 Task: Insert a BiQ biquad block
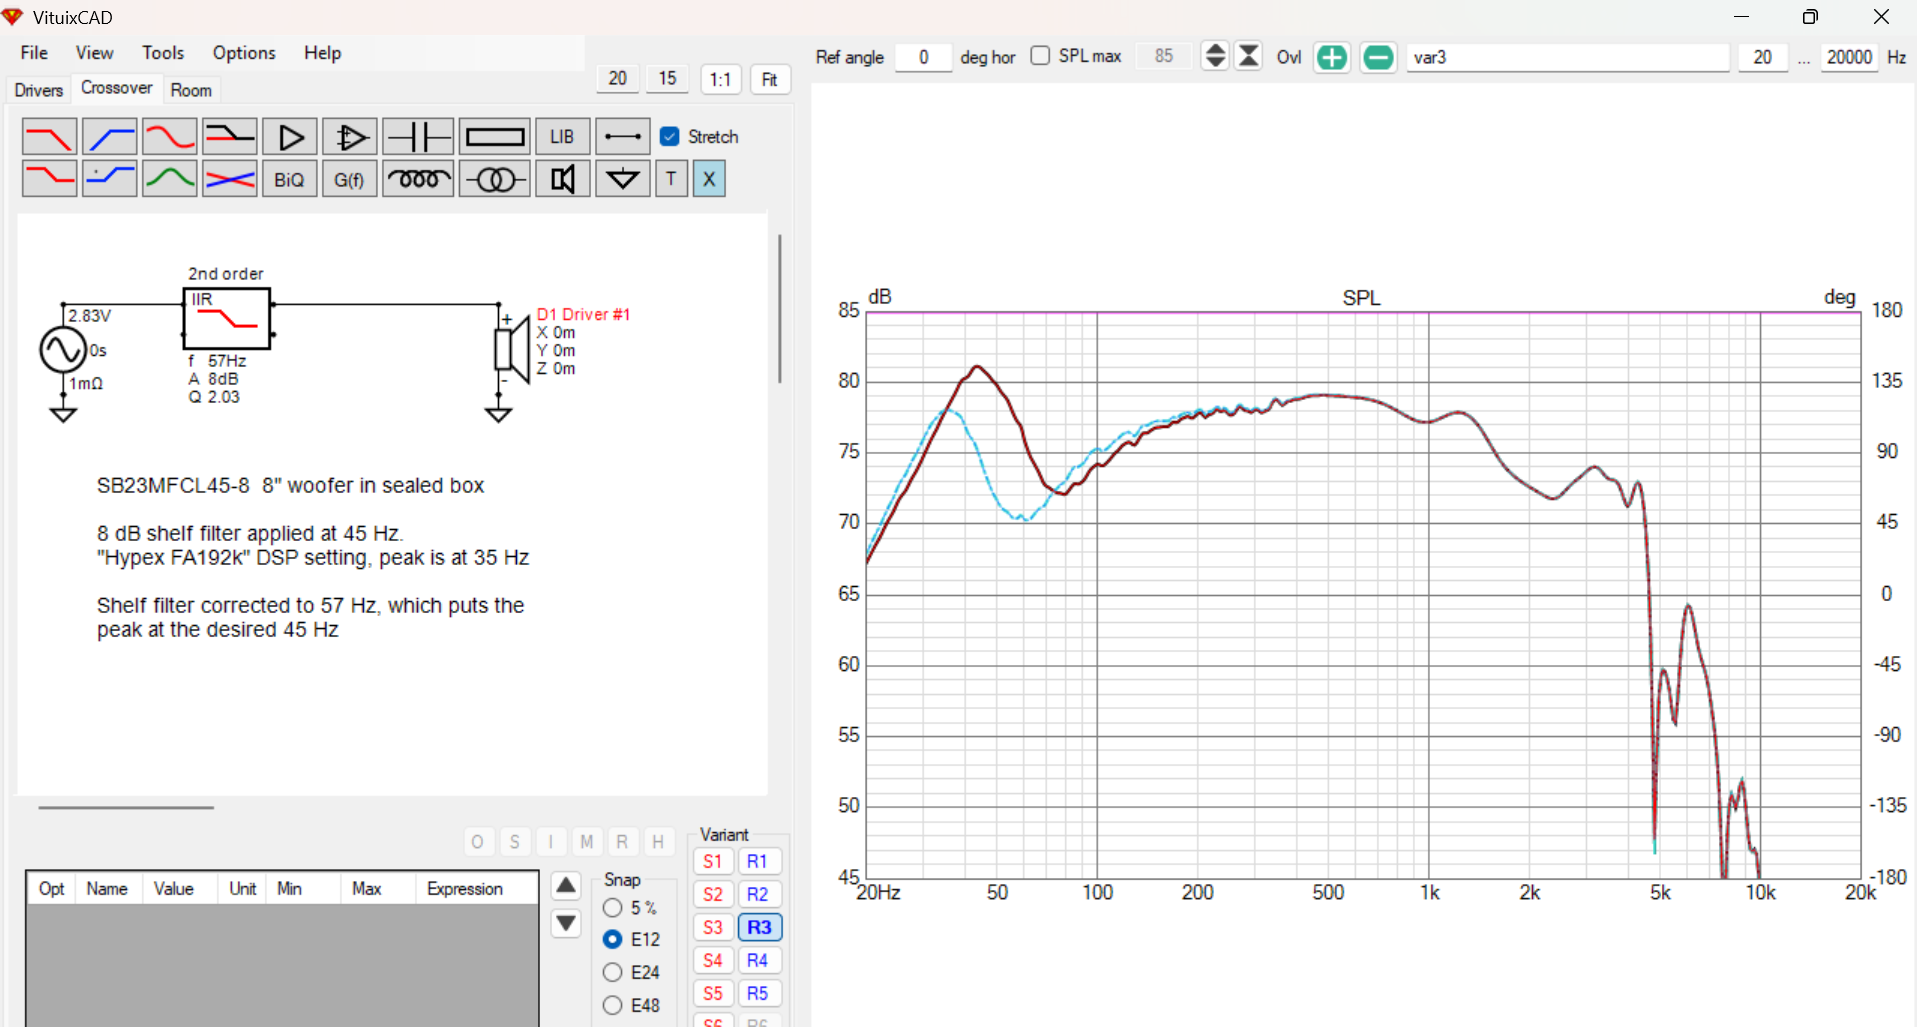pos(290,179)
